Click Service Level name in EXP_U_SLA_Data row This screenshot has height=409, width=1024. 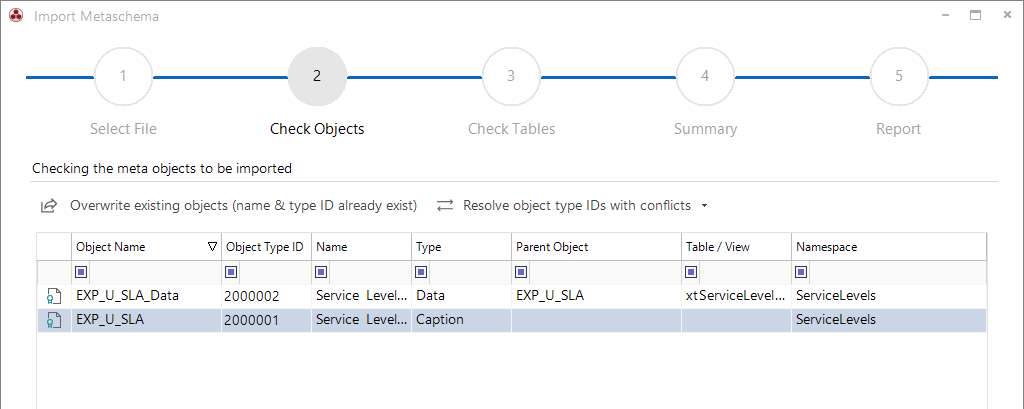click(x=361, y=296)
